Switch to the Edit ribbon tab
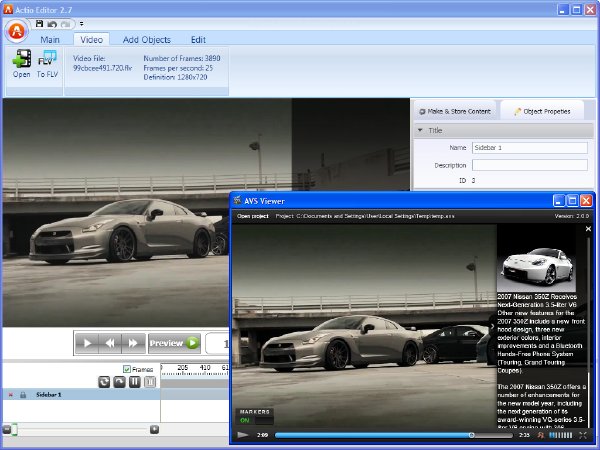600x450 pixels. point(198,40)
